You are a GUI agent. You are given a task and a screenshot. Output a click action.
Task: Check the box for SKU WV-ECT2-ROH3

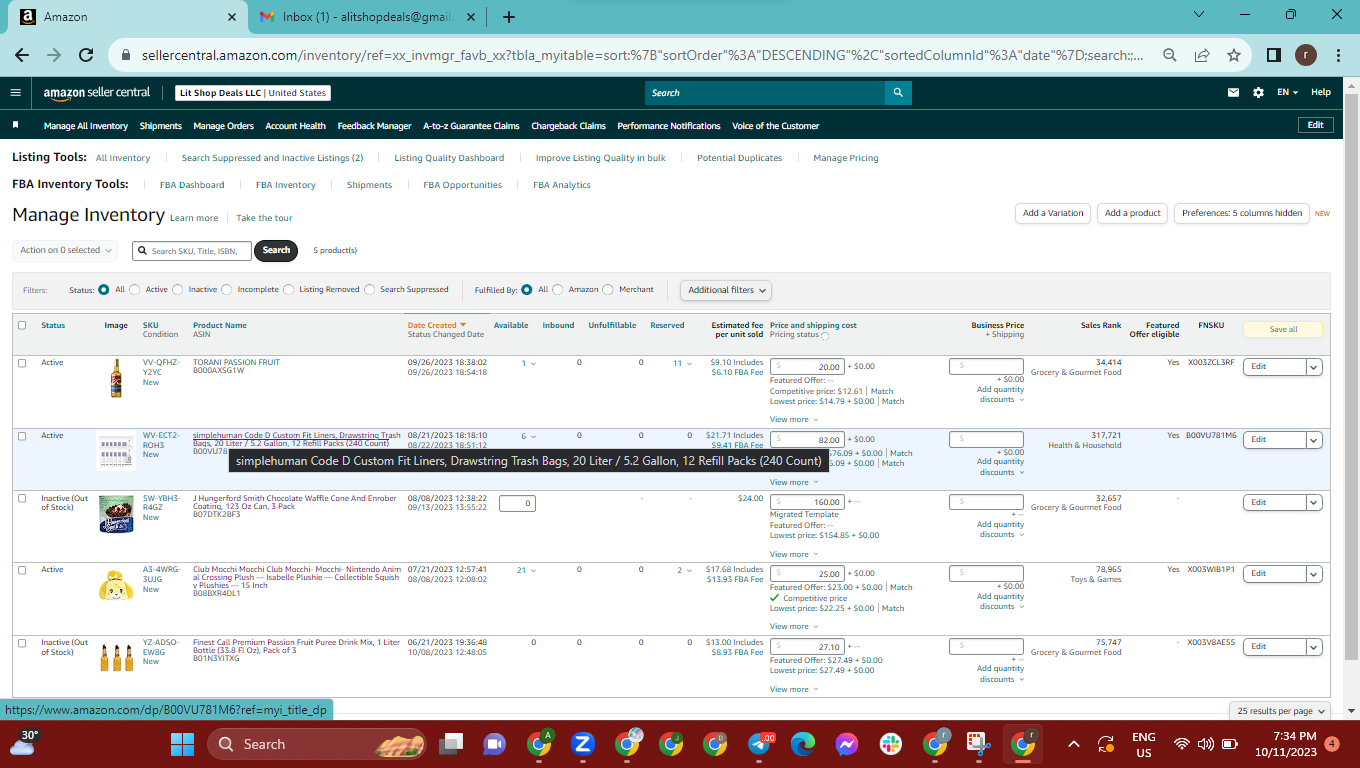click(x=22, y=436)
